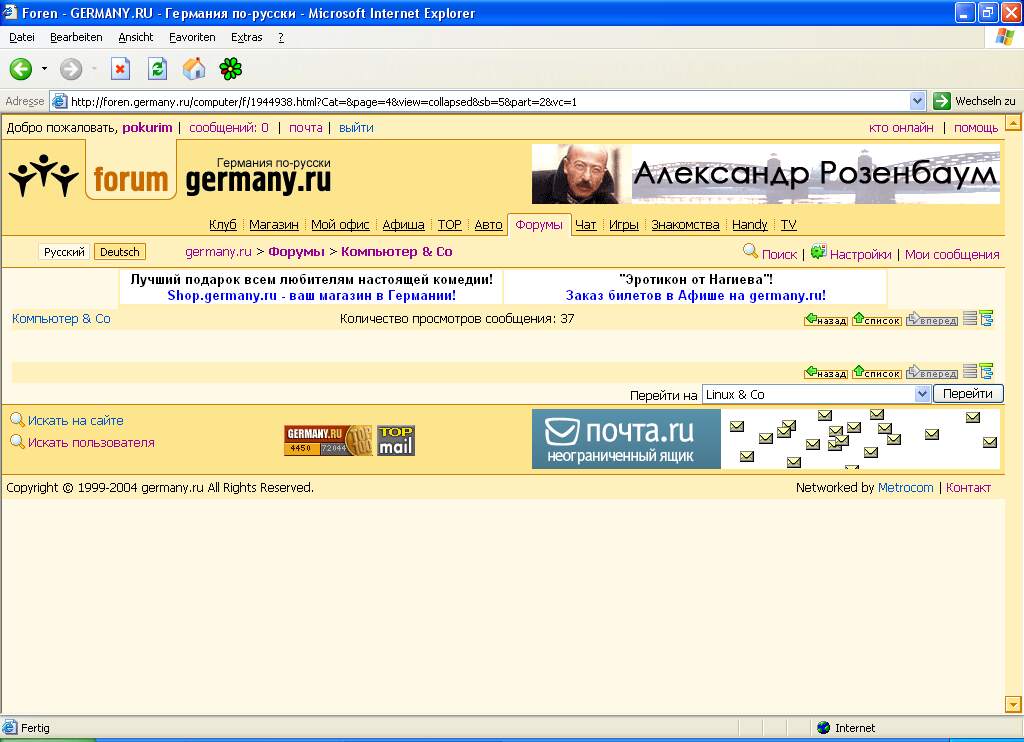Switch to the Клуб tab
This screenshot has width=1024, height=742.
[223, 225]
